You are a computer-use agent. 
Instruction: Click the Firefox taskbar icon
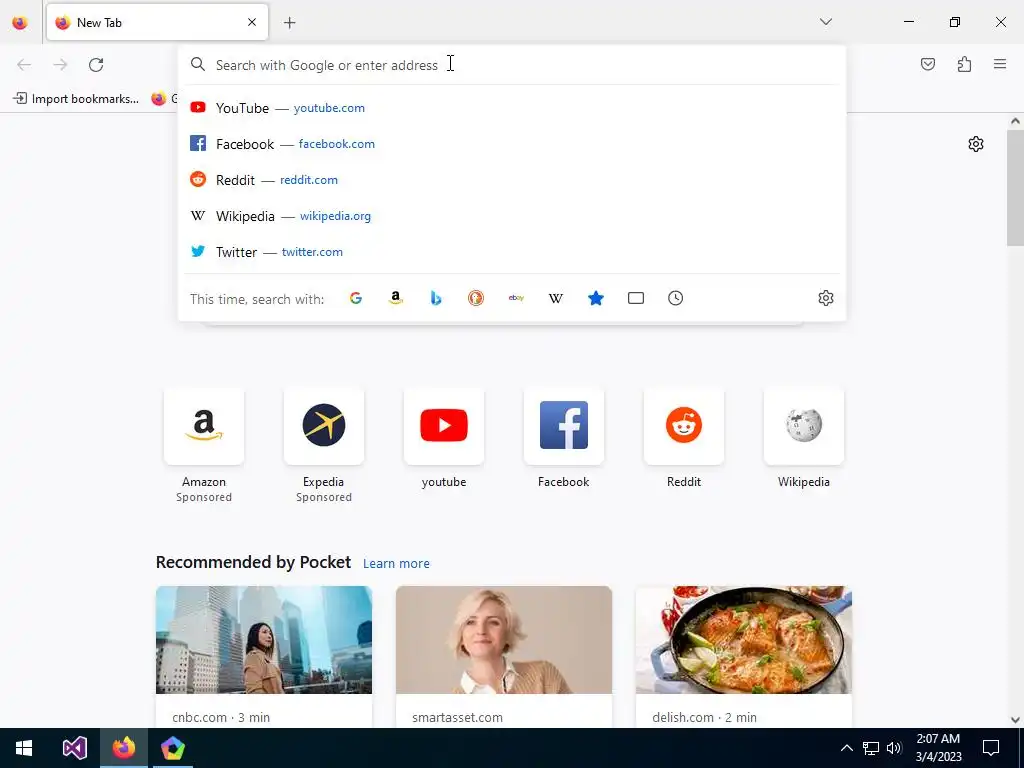[123, 748]
